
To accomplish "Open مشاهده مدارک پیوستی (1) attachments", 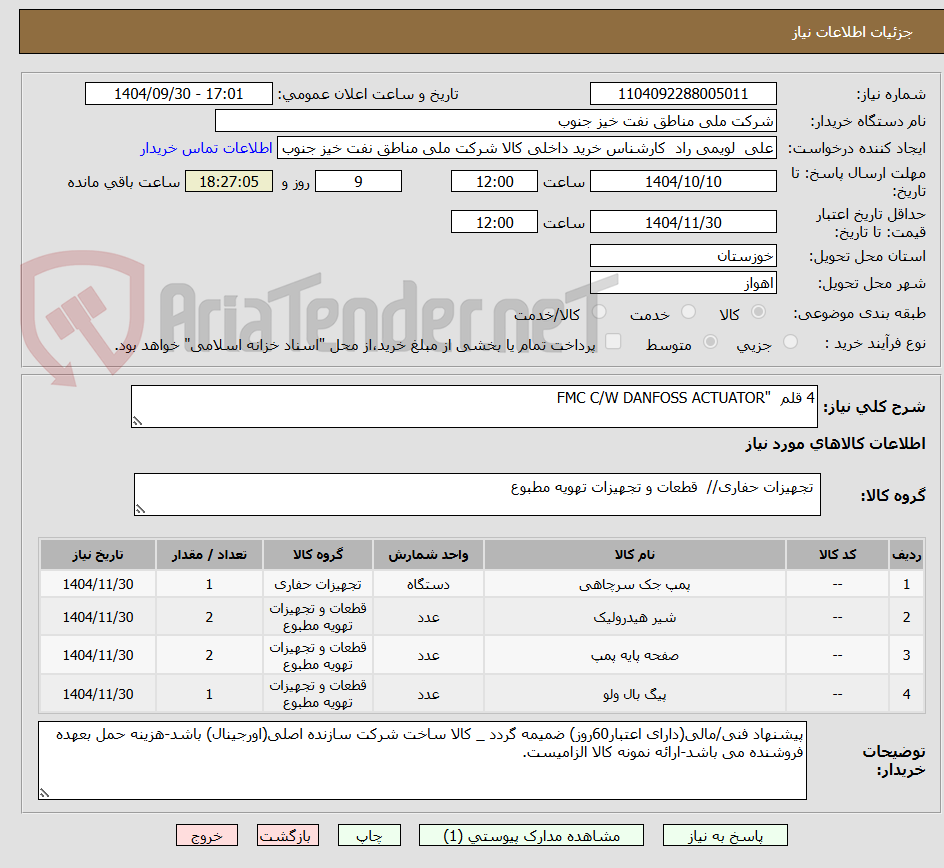I will tap(531, 835).
